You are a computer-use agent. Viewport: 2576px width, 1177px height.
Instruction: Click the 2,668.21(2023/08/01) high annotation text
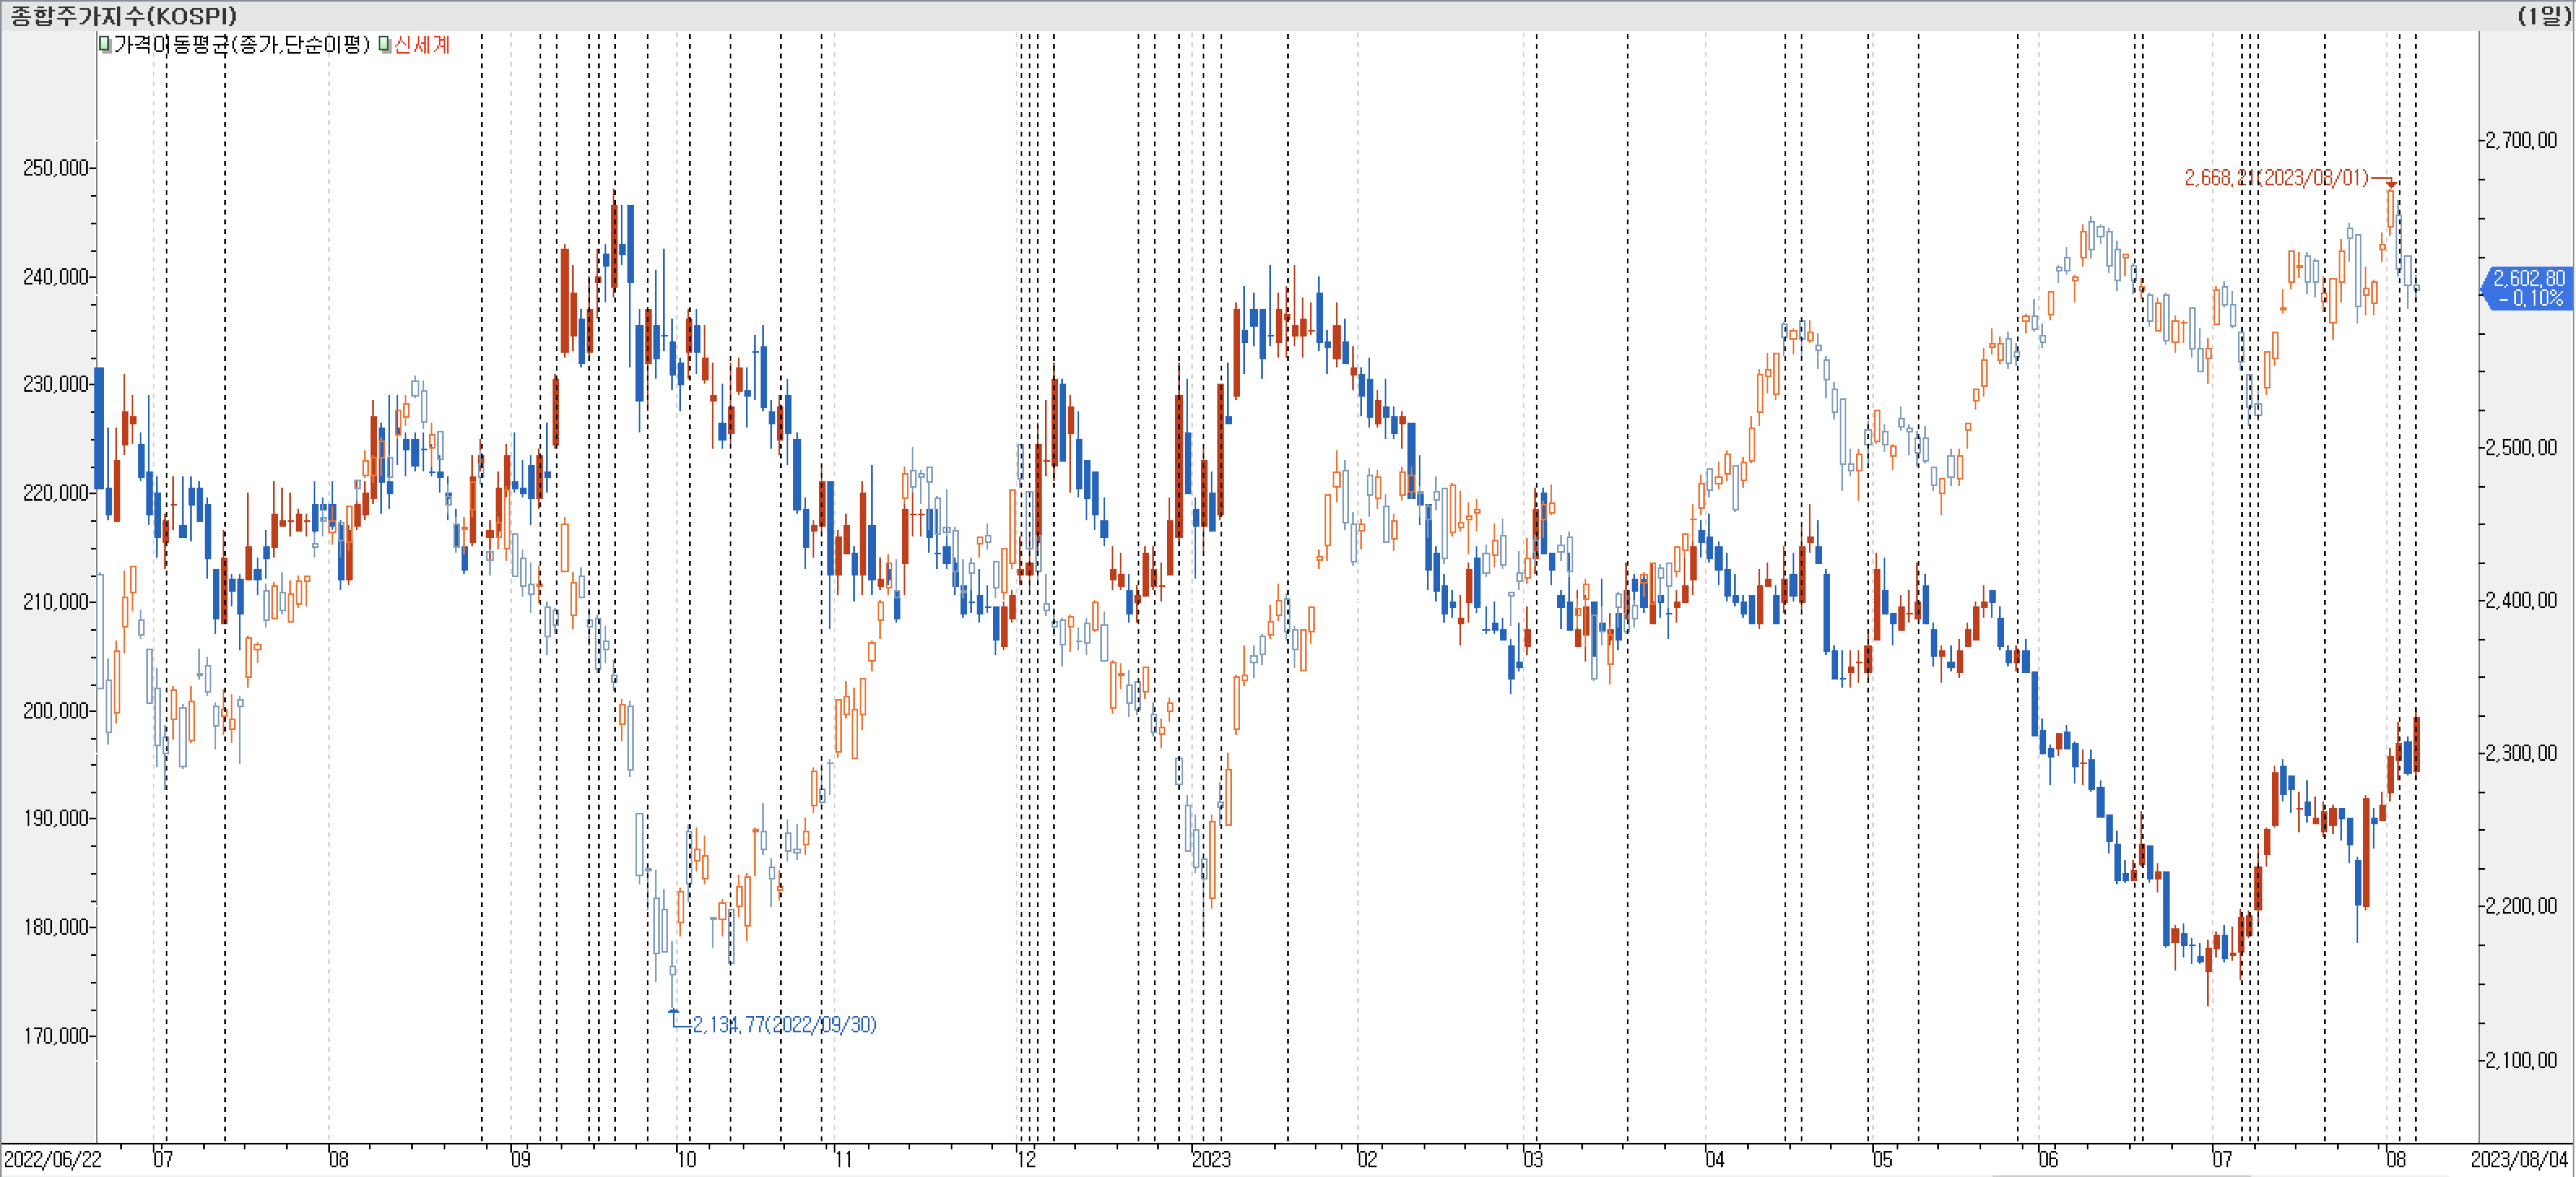2276,178
